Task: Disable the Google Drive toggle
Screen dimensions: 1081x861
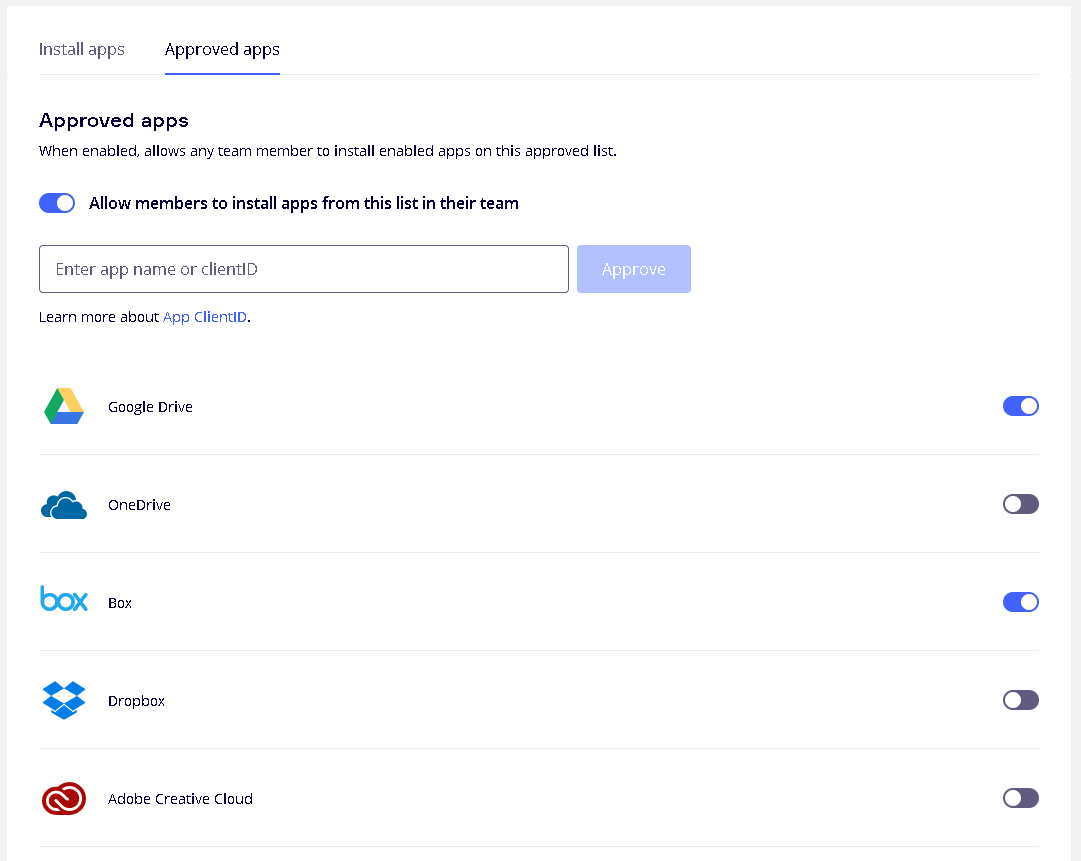Action: pos(1020,406)
